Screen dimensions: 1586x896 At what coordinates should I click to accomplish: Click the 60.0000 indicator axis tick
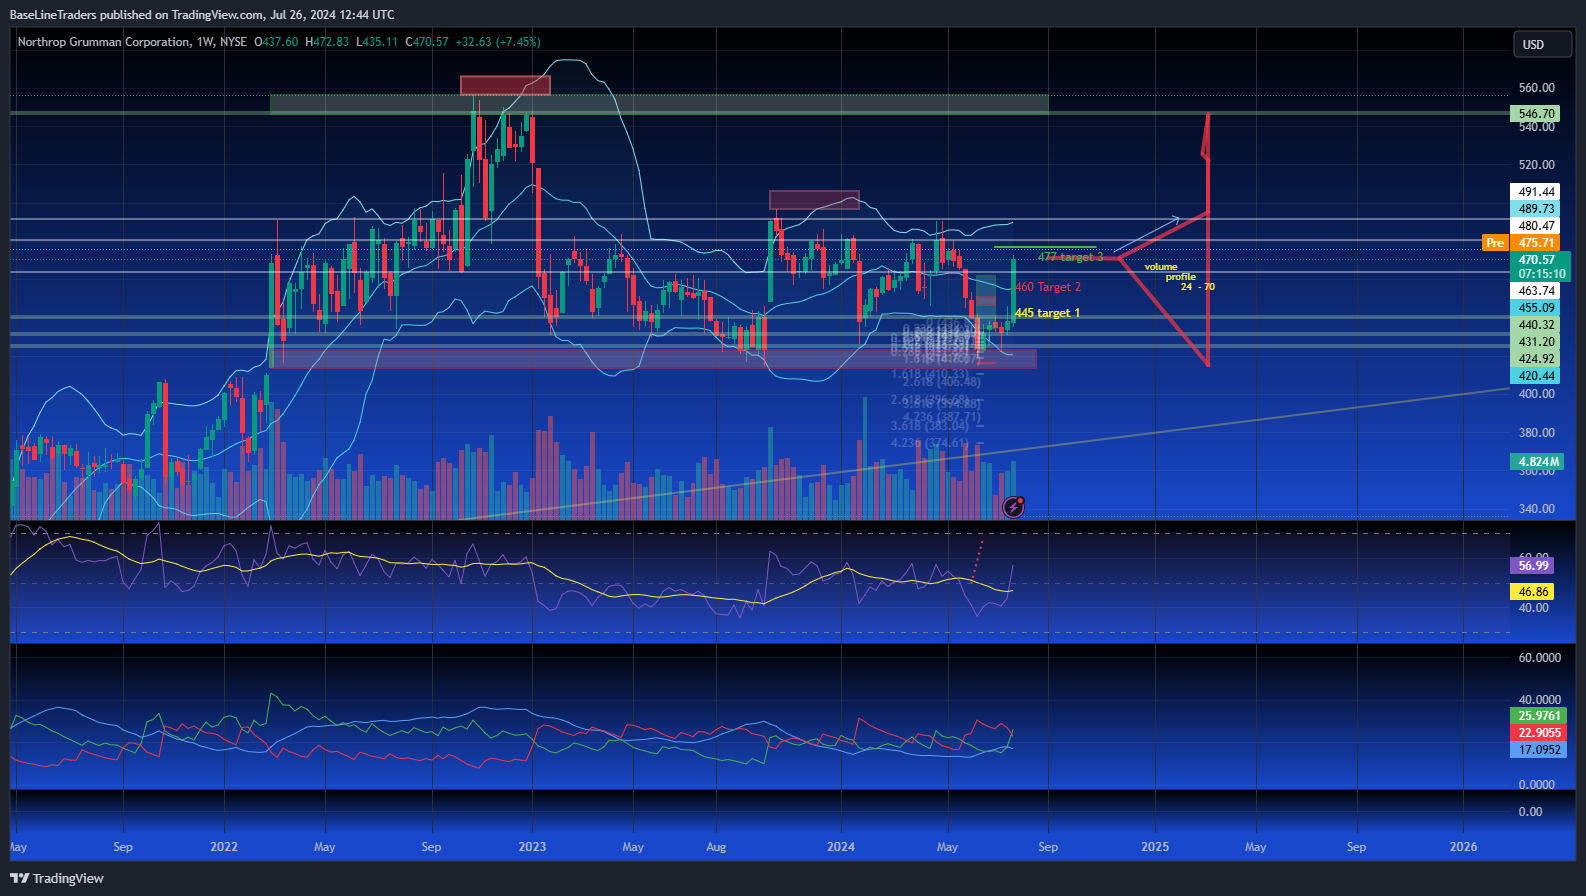1539,658
